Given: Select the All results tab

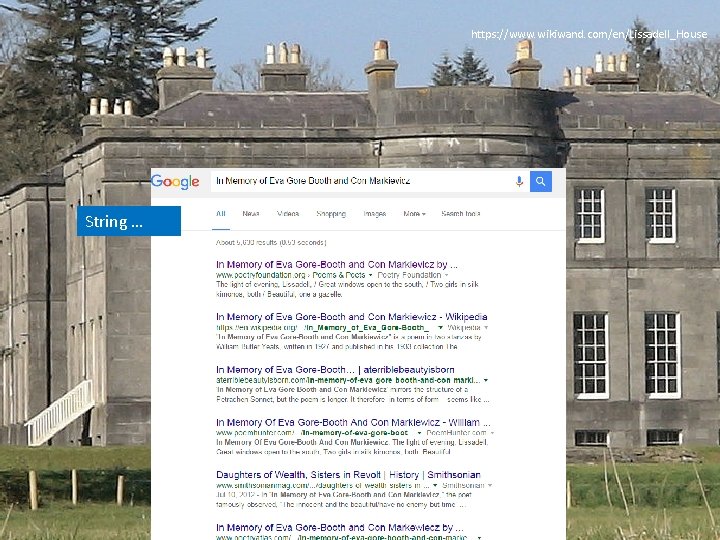Looking at the screenshot, I should coord(221,214).
